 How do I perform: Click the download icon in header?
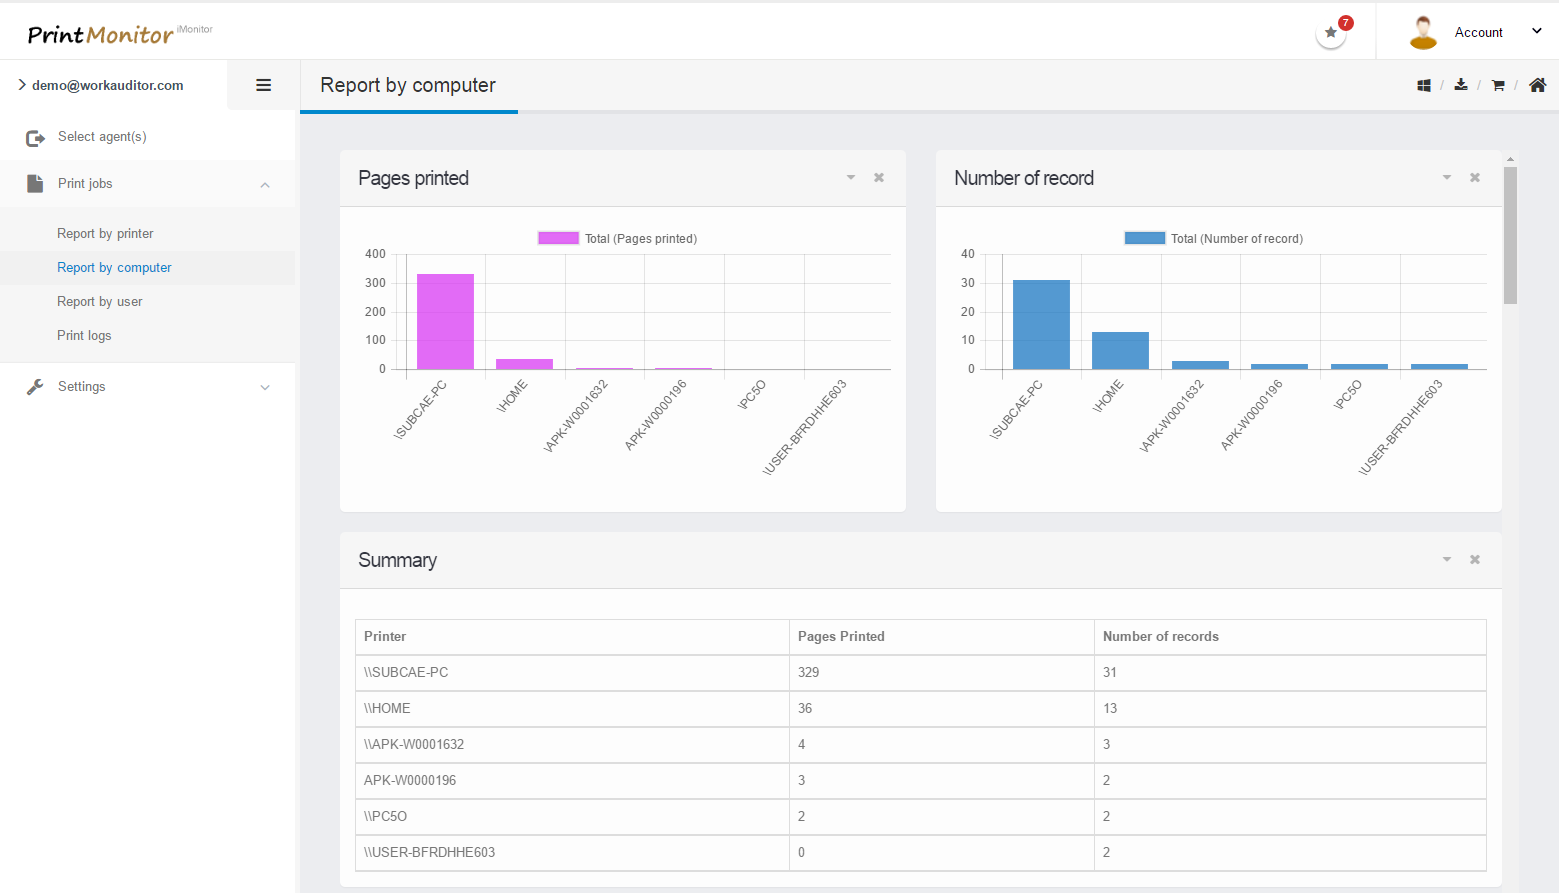(x=1461, y=85)
